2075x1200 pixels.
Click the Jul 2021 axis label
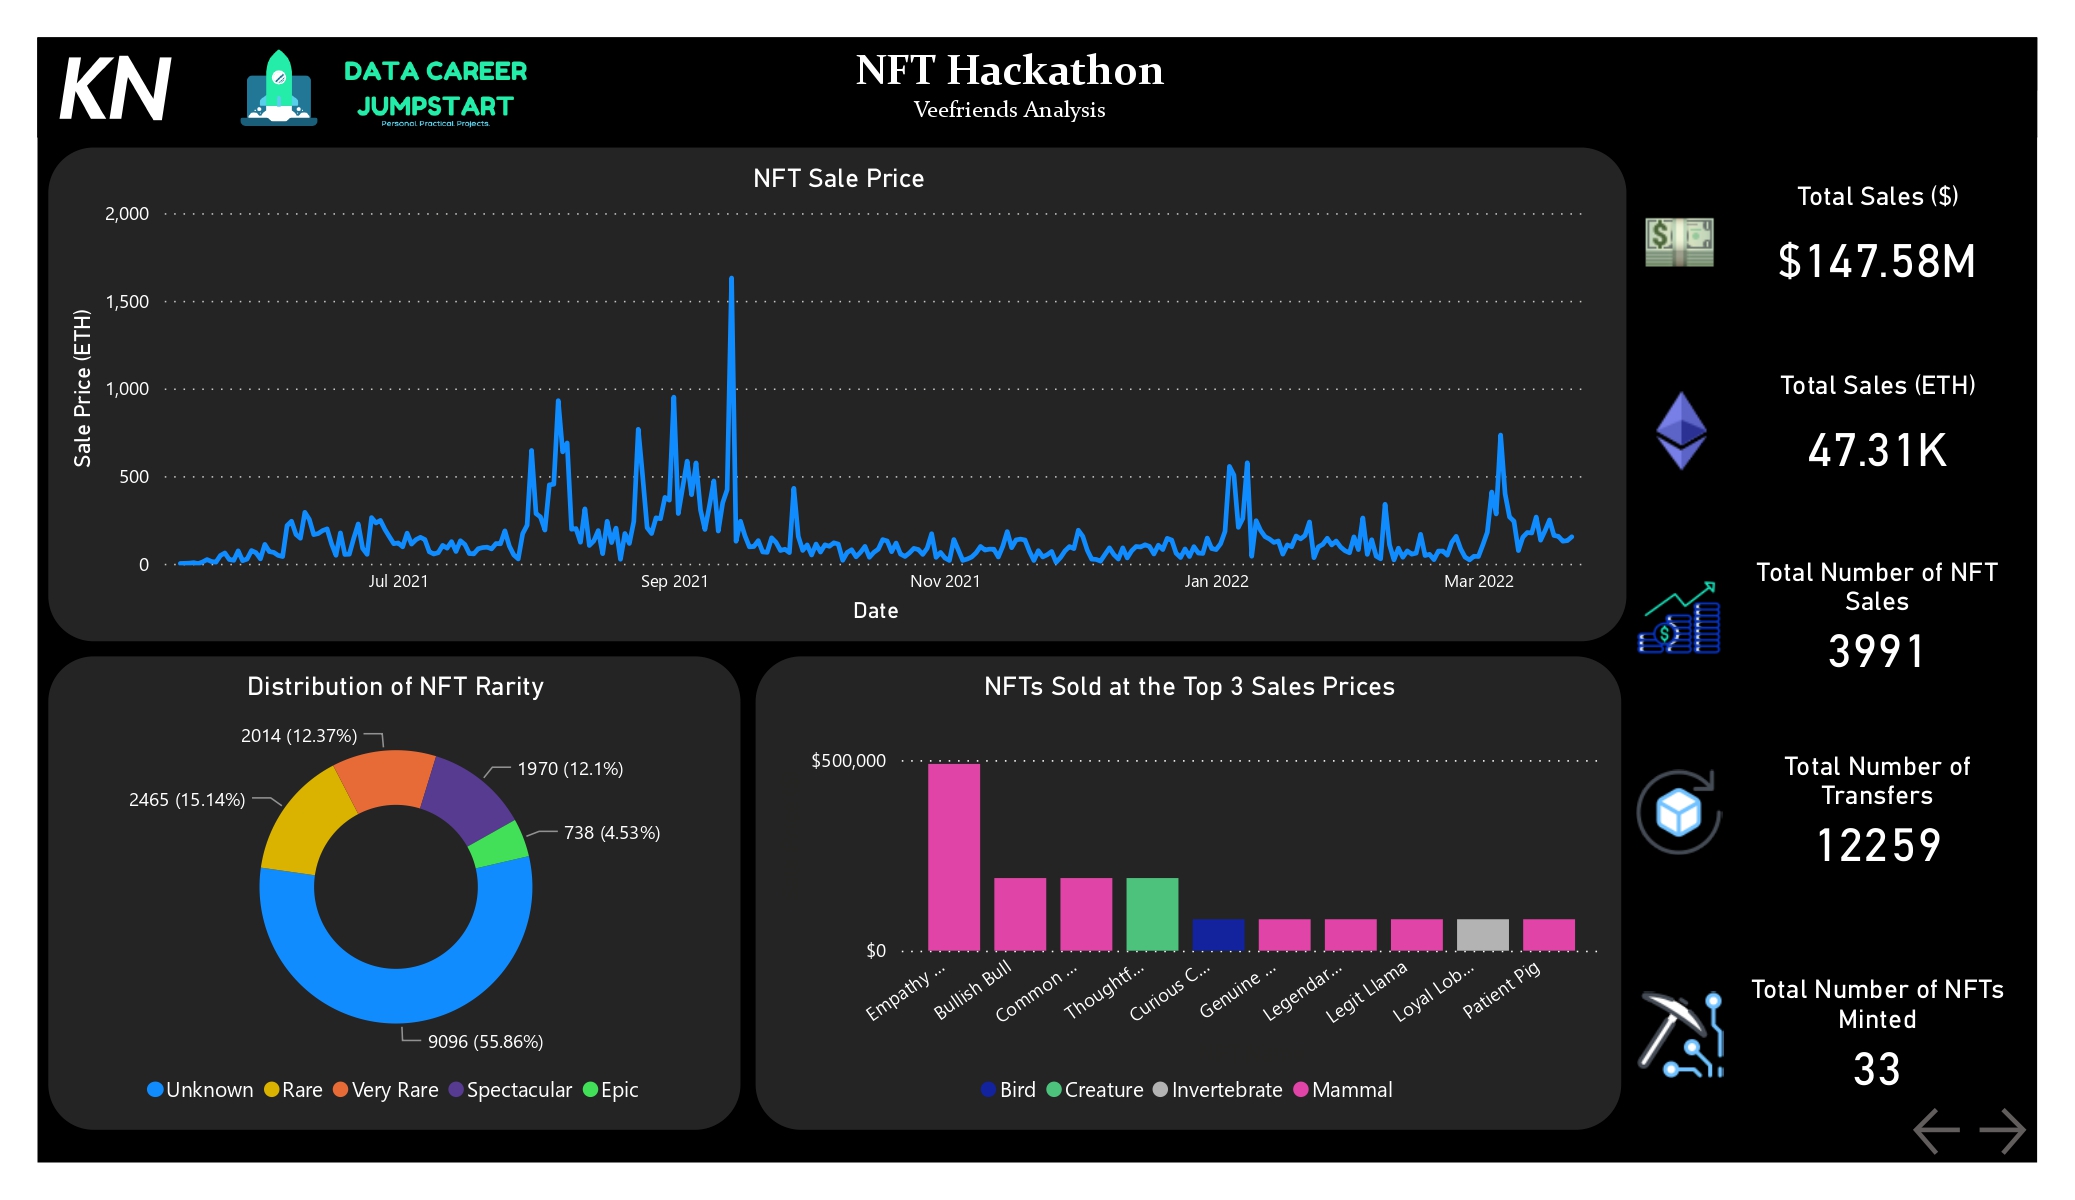[x=398, y=582]
